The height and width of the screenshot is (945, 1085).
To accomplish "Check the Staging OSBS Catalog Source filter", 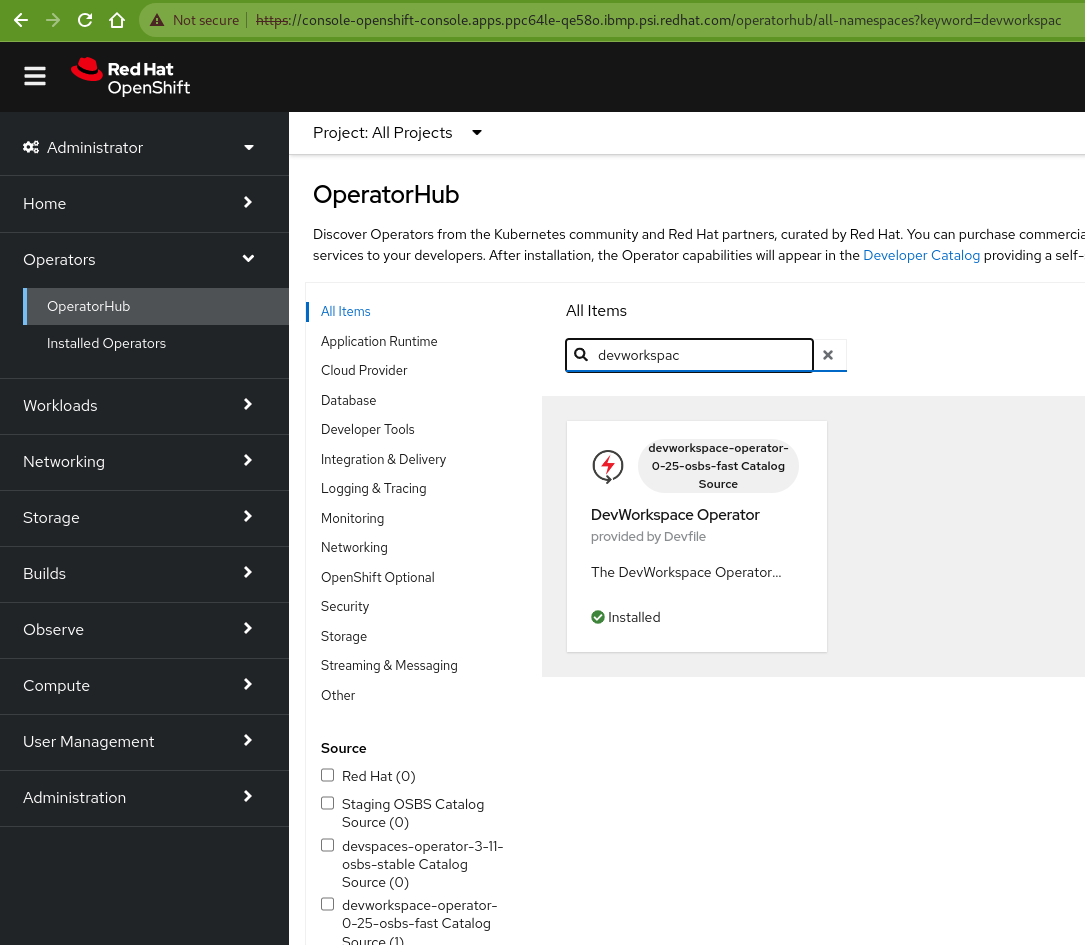I will pos(328,803).
